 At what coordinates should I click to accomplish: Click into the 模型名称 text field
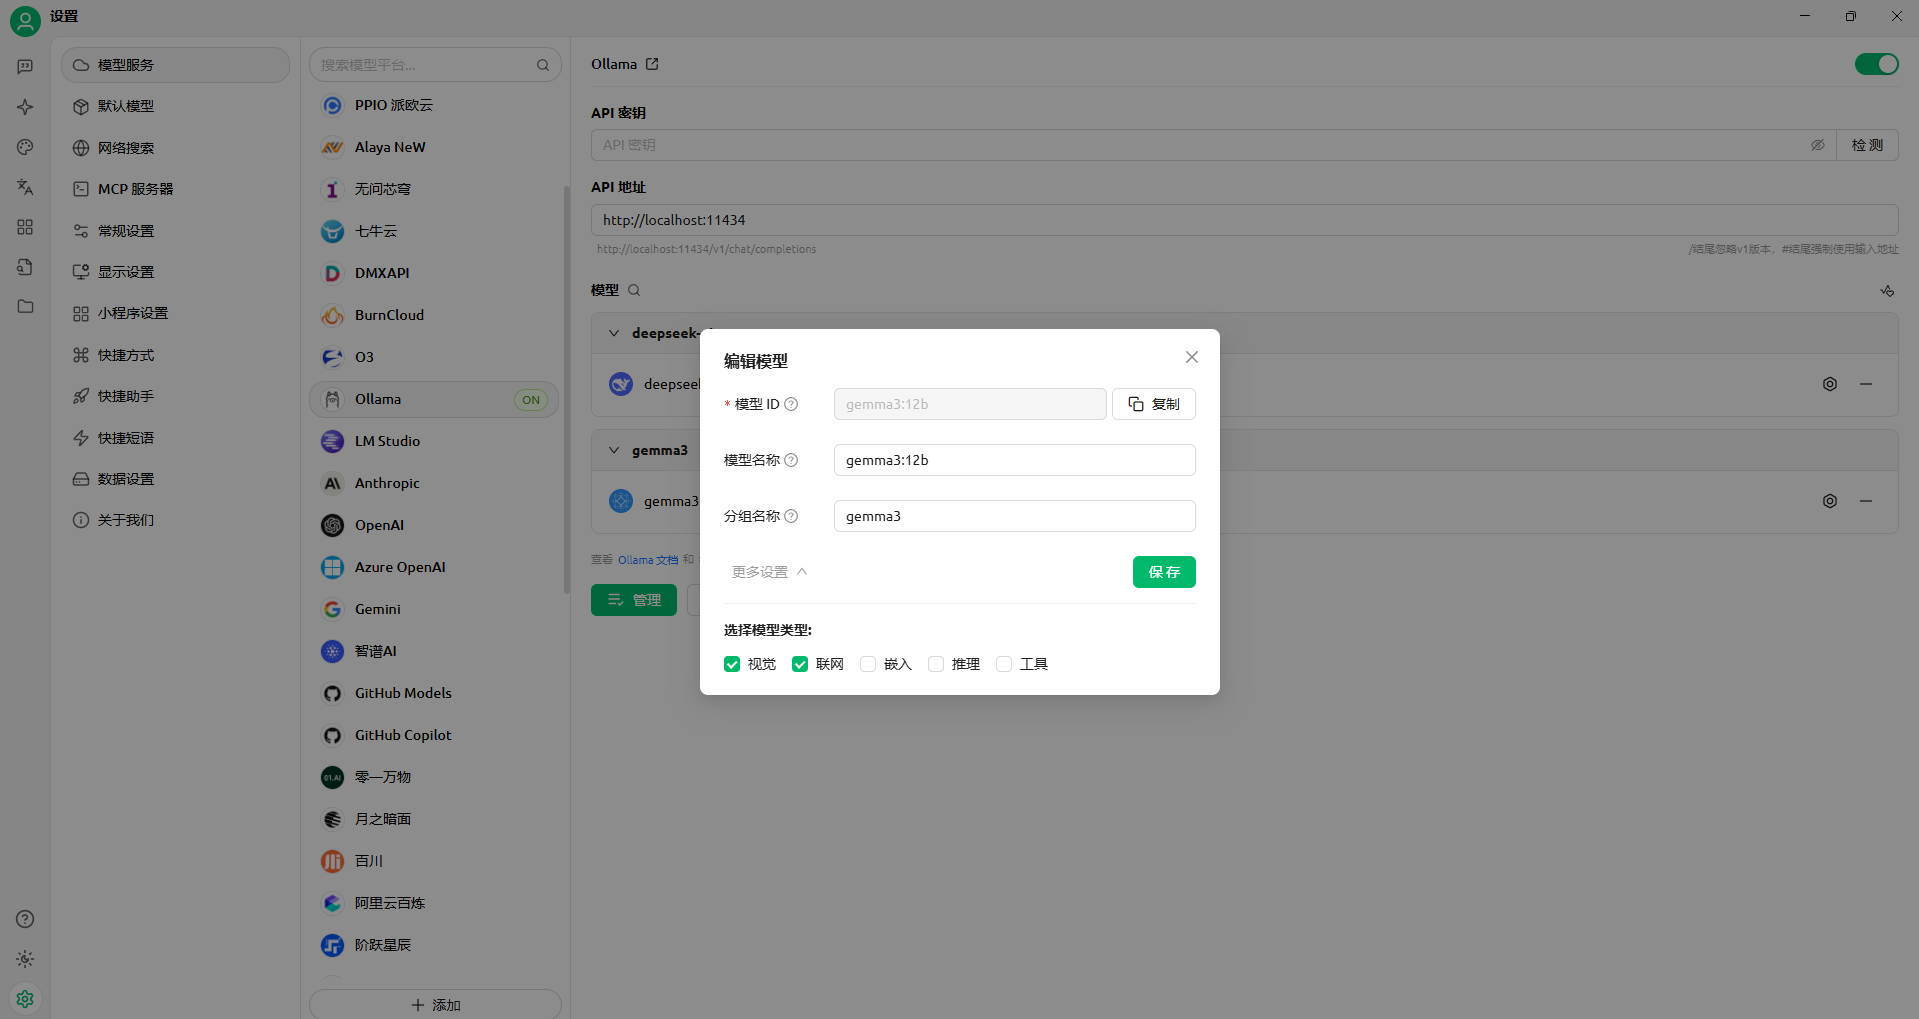pyautogui.click(x=1014, y=460)
